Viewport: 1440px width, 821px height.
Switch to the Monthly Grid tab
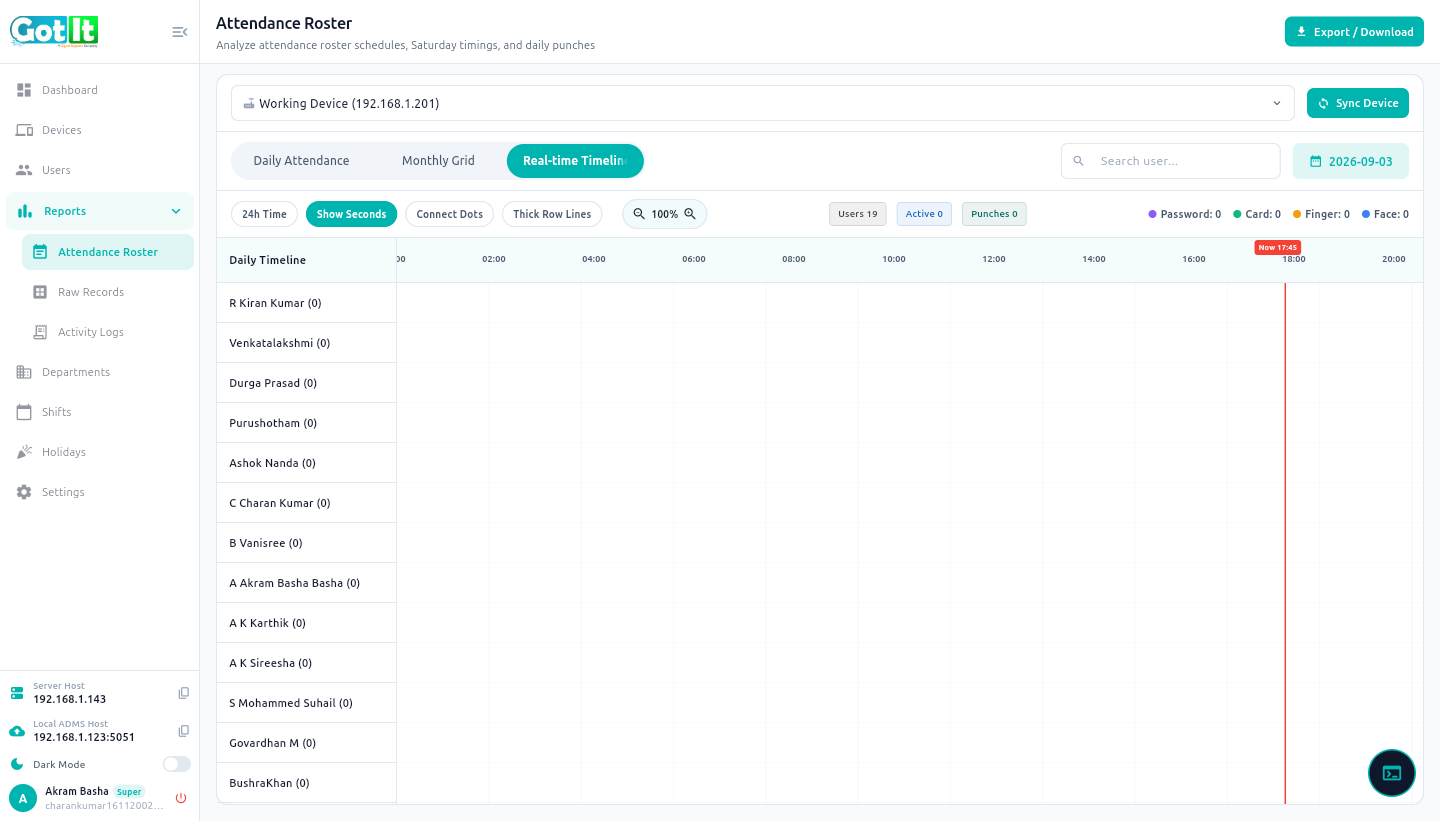438,161
